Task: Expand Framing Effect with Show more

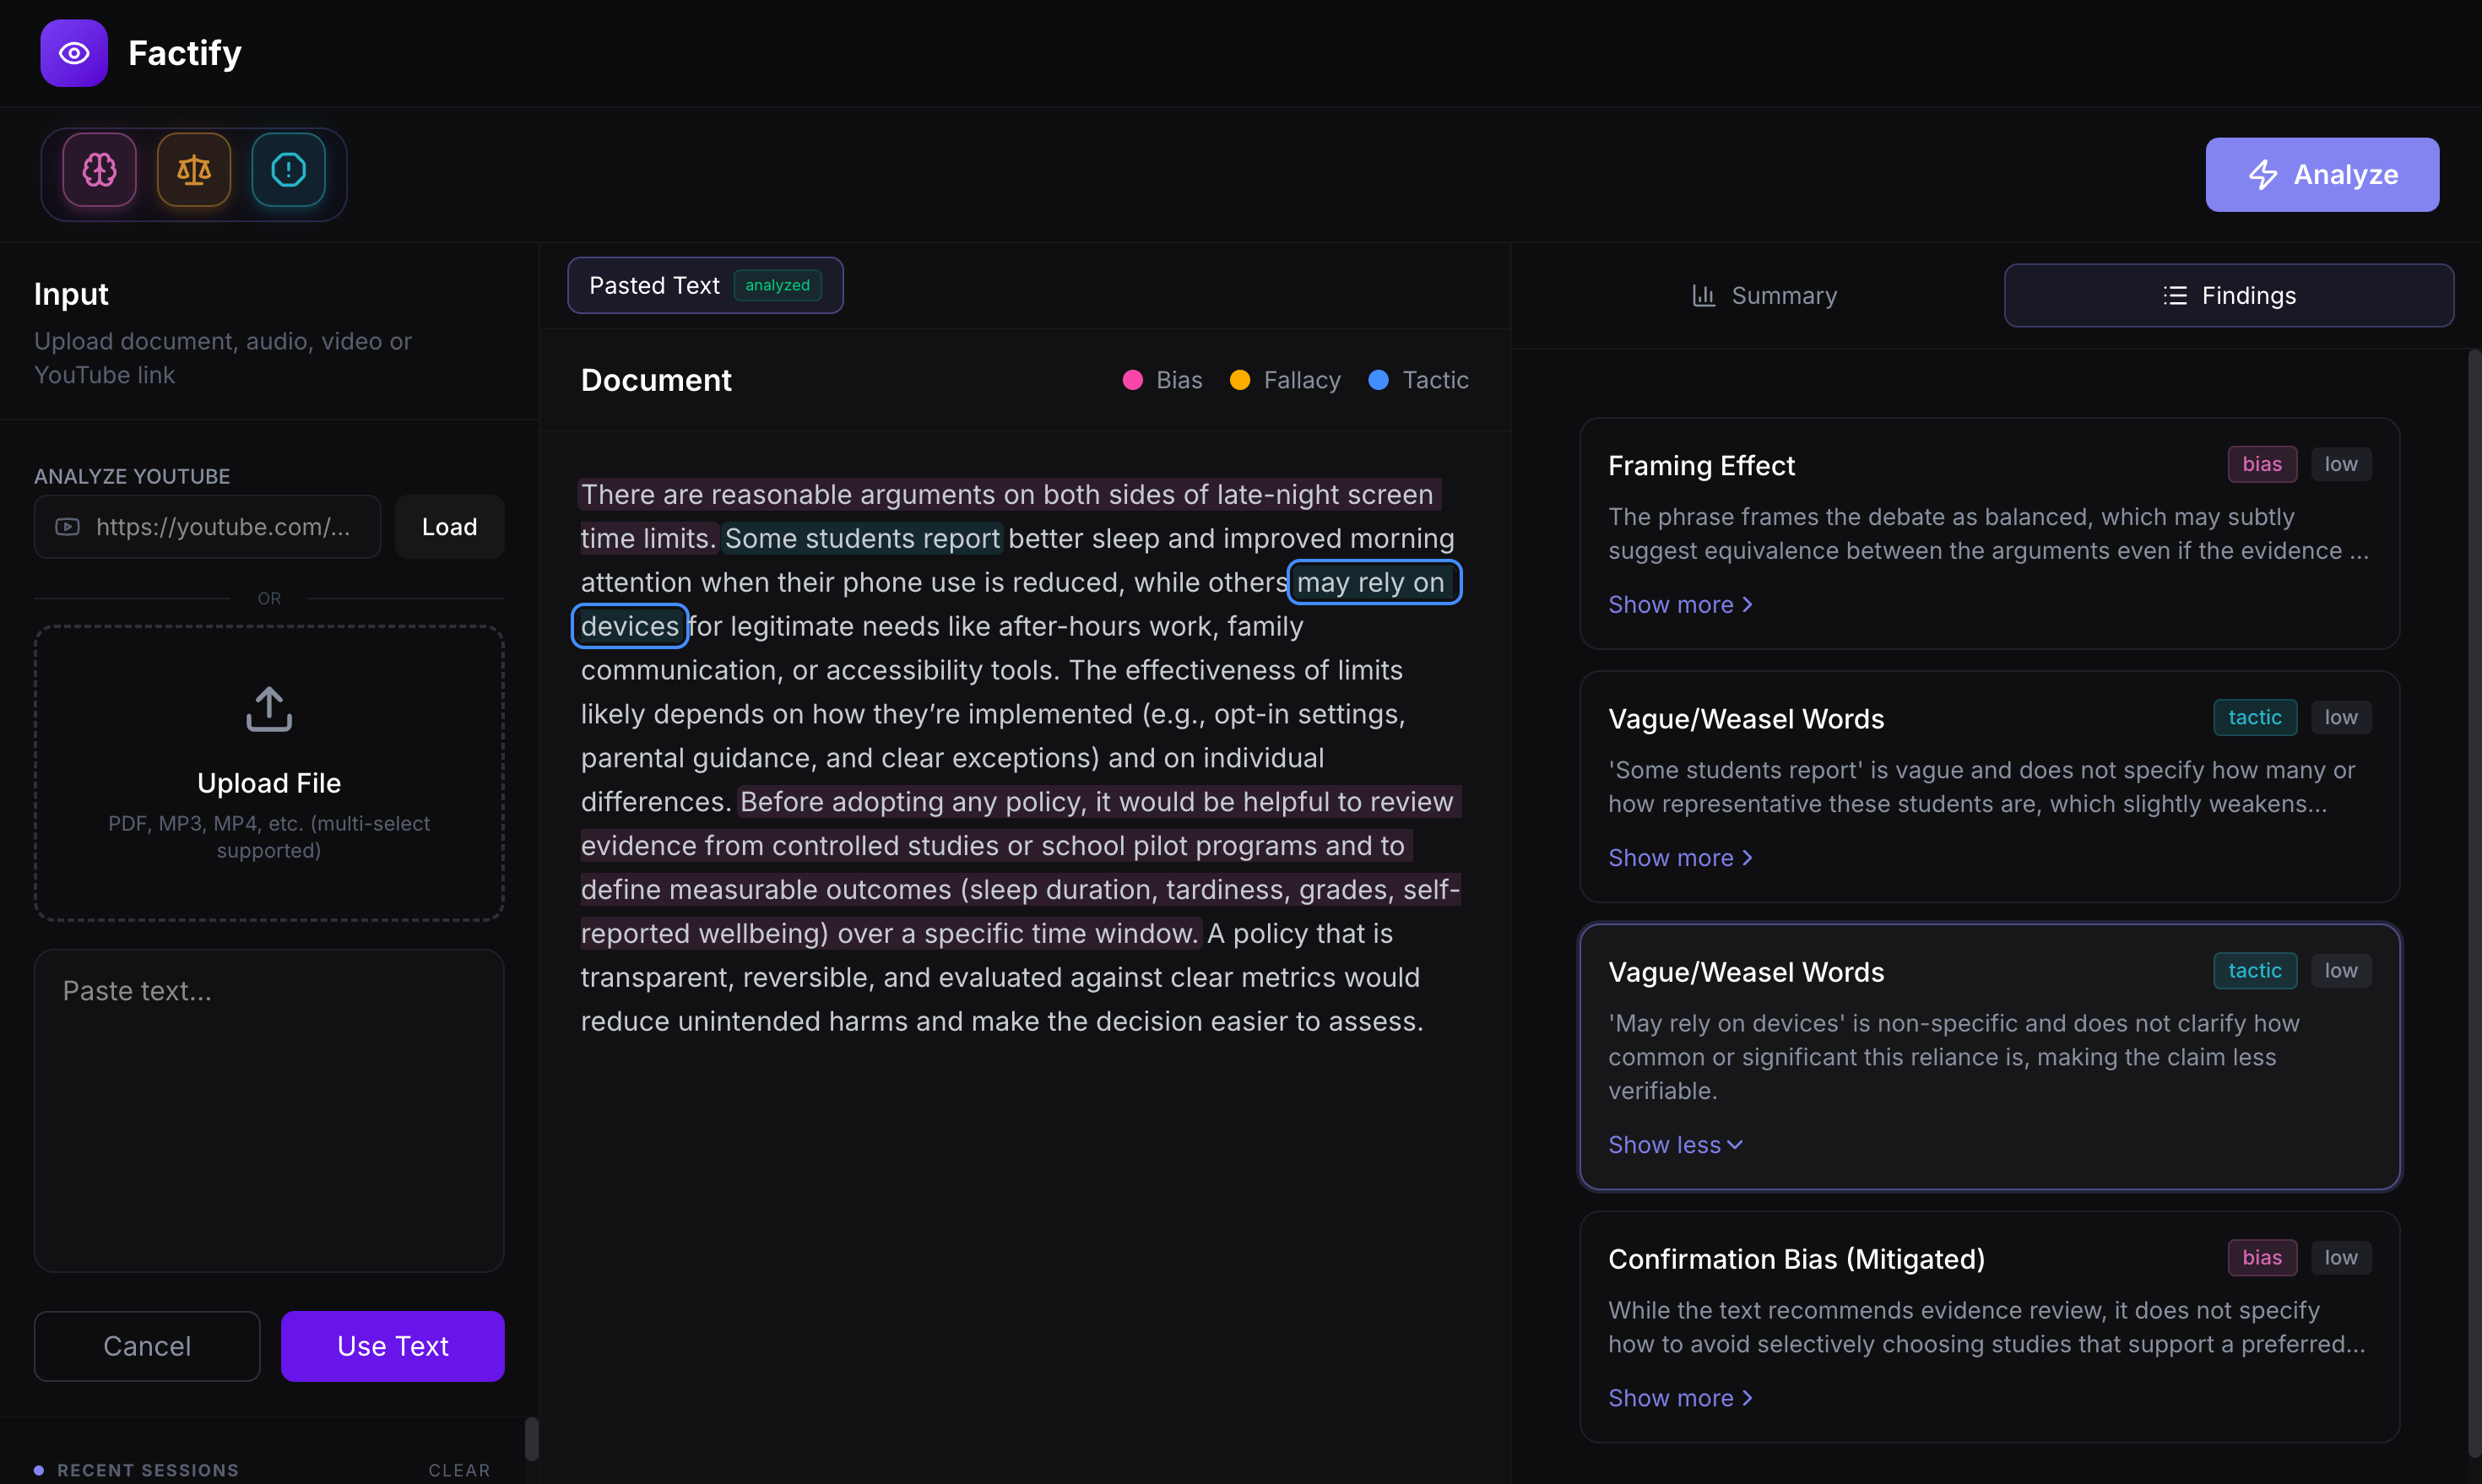Action: pyautogui.click(x=1679, y=605)
